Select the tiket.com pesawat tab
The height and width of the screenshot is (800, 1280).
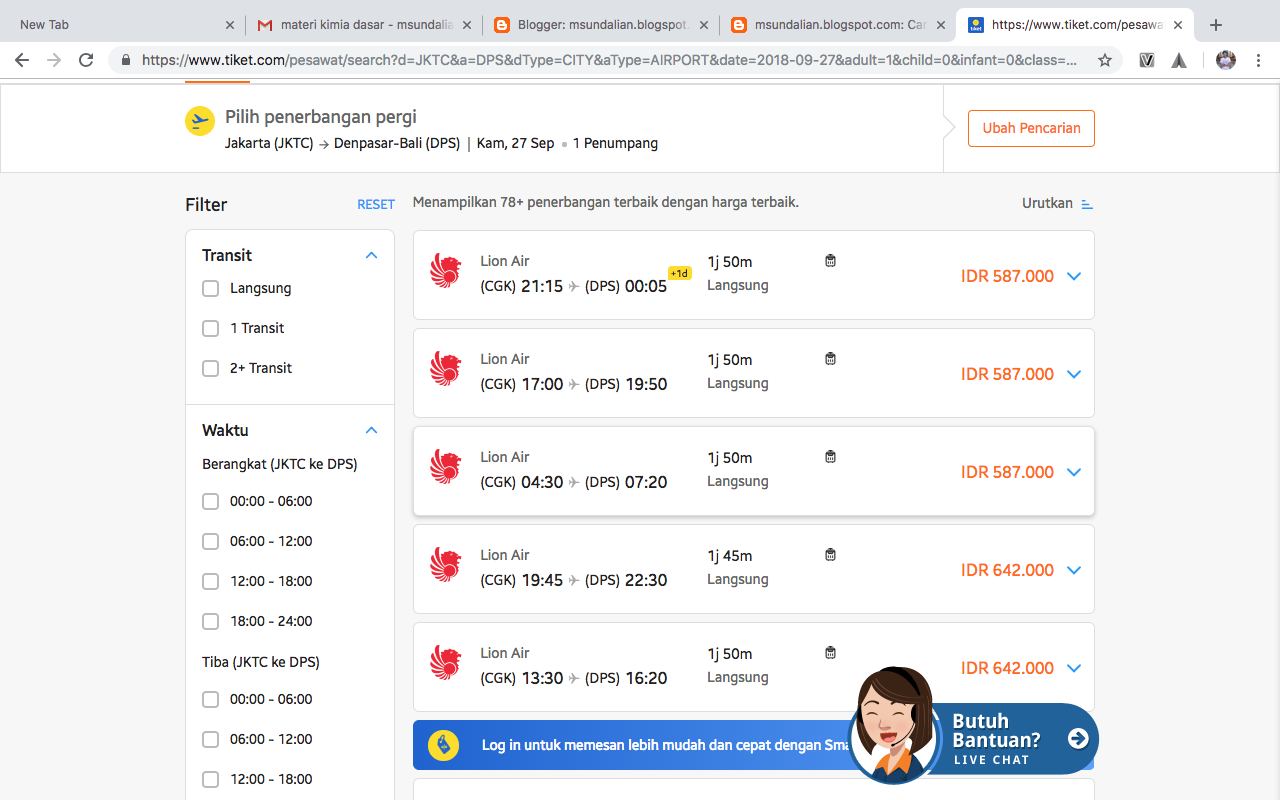[x=1075, y=25]
